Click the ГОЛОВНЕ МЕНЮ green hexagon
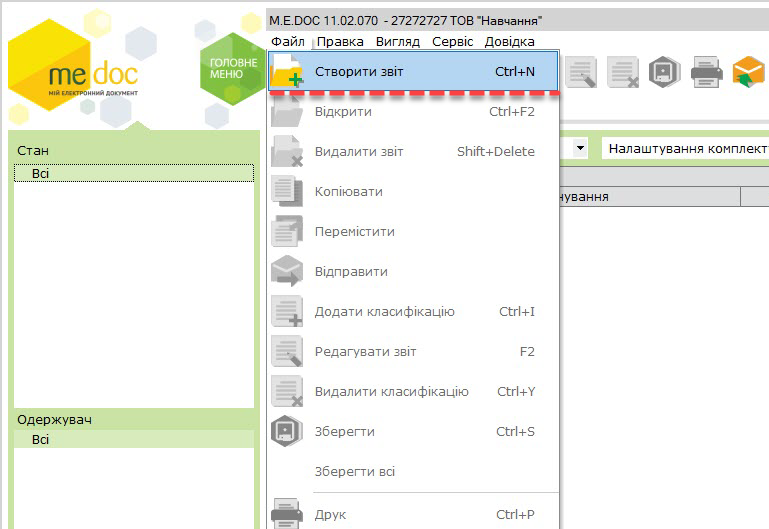The height and width of the screenshot is (529, 769). click(232, 69)
